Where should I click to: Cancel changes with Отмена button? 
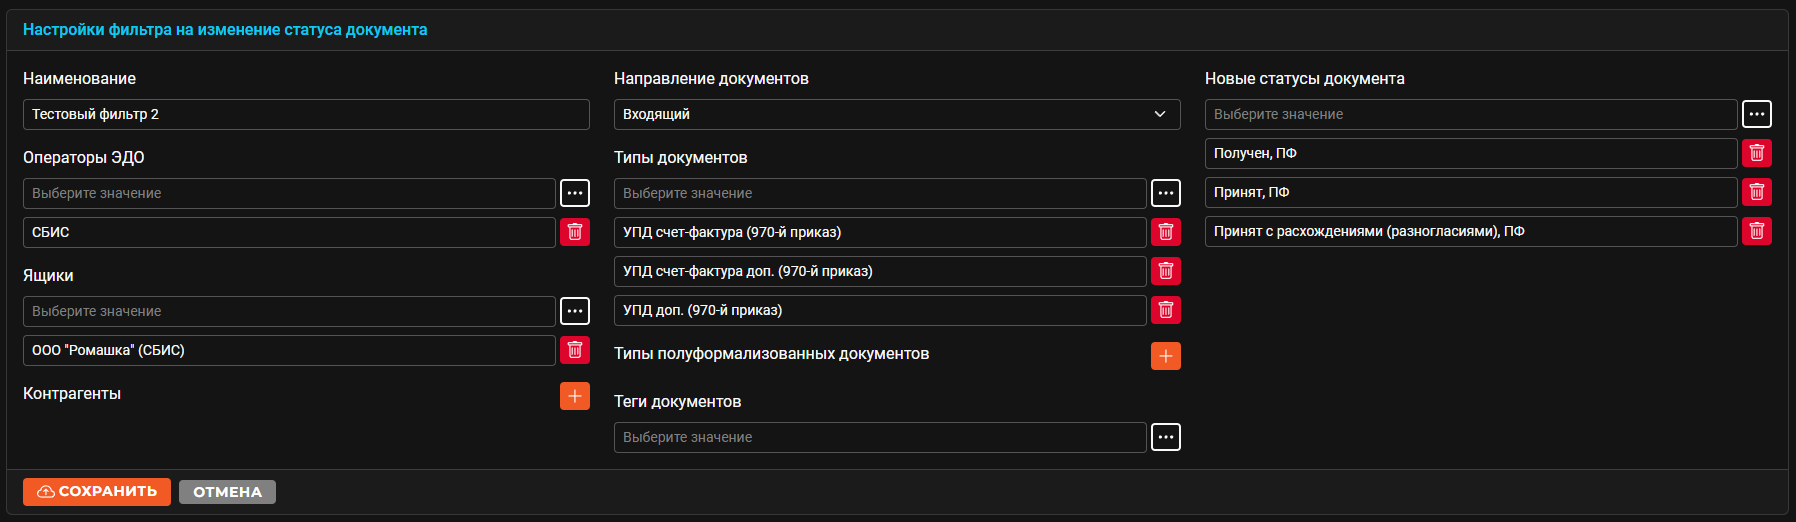pyautogui.click(x=227, y=492)
